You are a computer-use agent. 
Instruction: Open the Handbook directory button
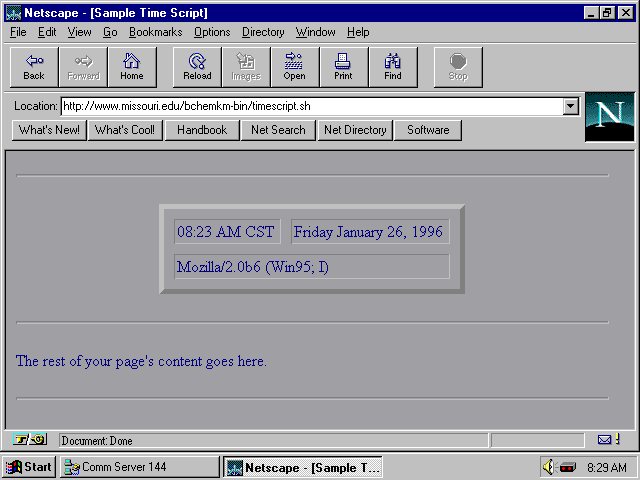[202, 130]
